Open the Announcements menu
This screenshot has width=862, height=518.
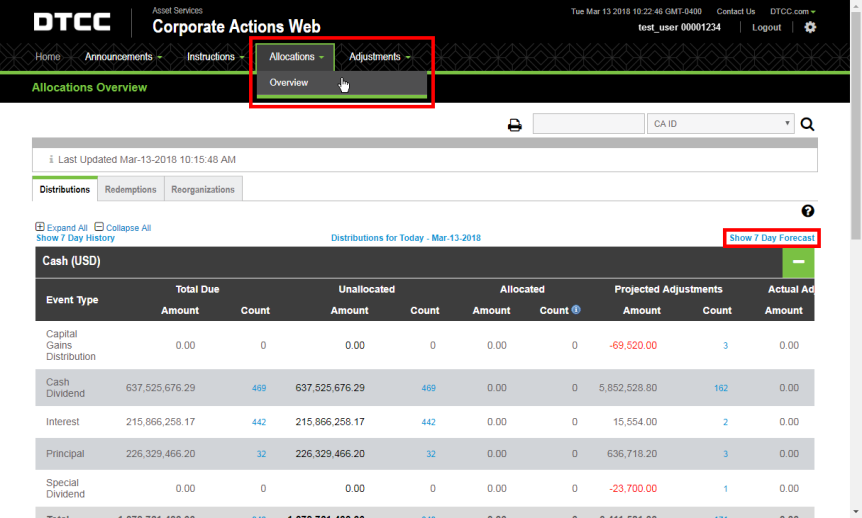[x=123, y=57]
